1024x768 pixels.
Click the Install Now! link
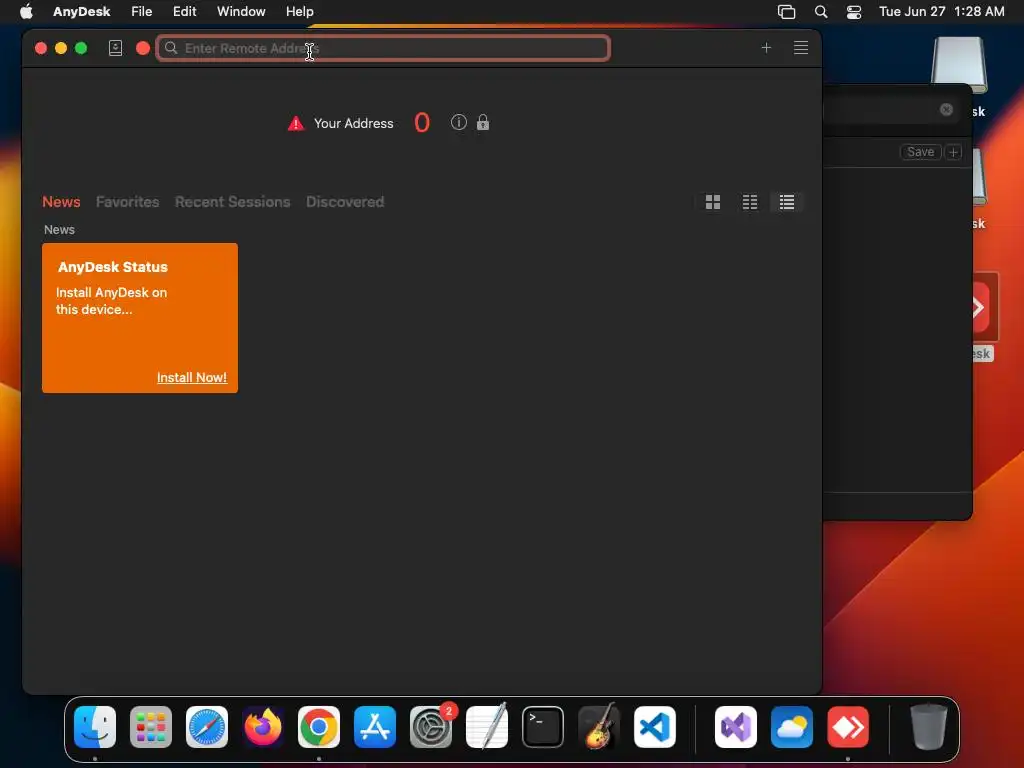pos(192,377)
